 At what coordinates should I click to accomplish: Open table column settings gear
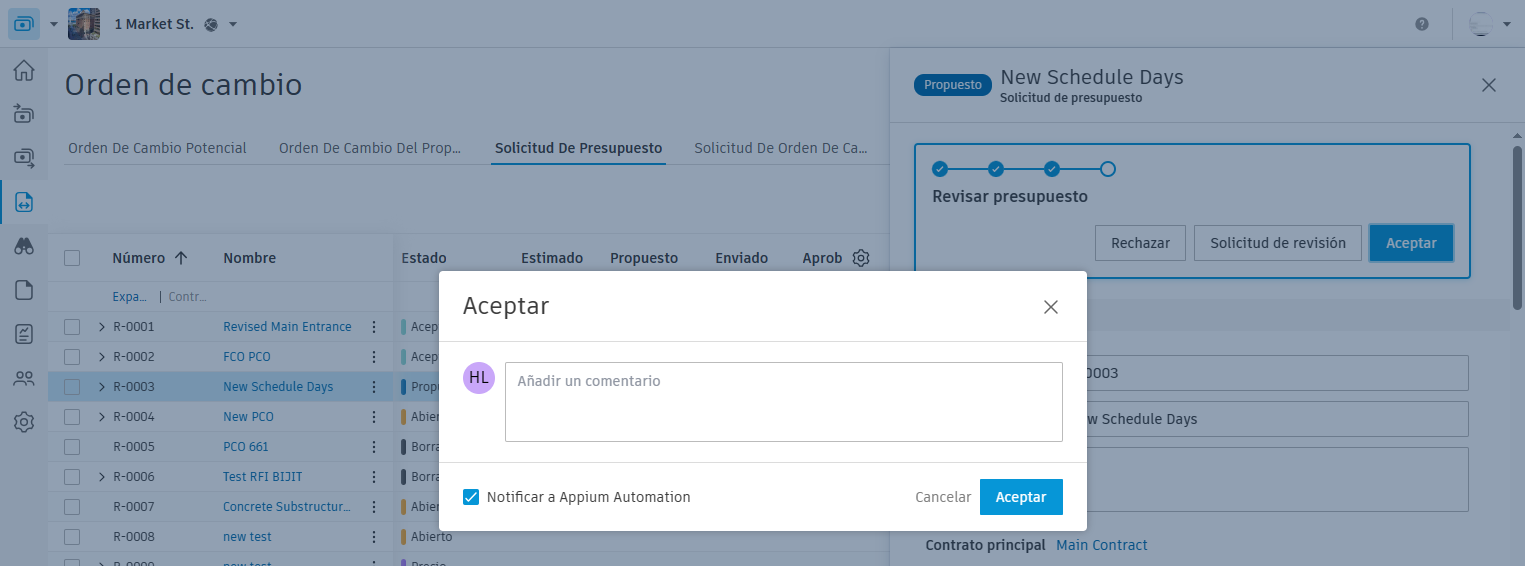(x=861, y=258)
